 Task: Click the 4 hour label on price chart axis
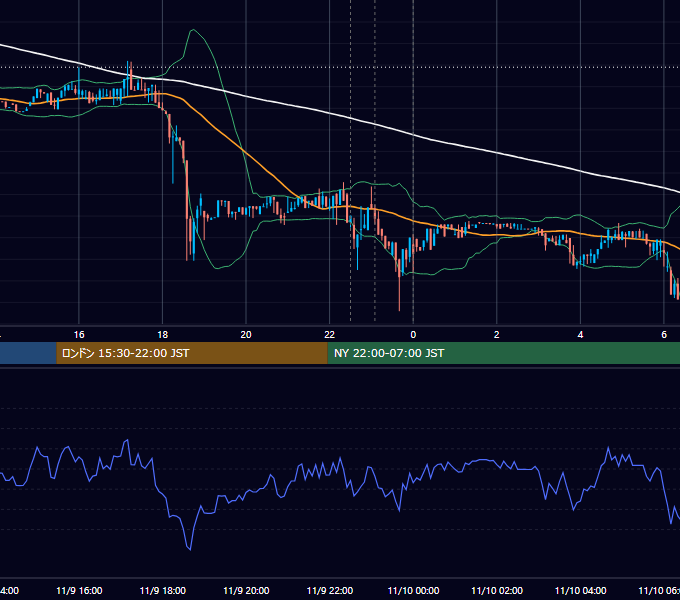[x=580, y=335]
